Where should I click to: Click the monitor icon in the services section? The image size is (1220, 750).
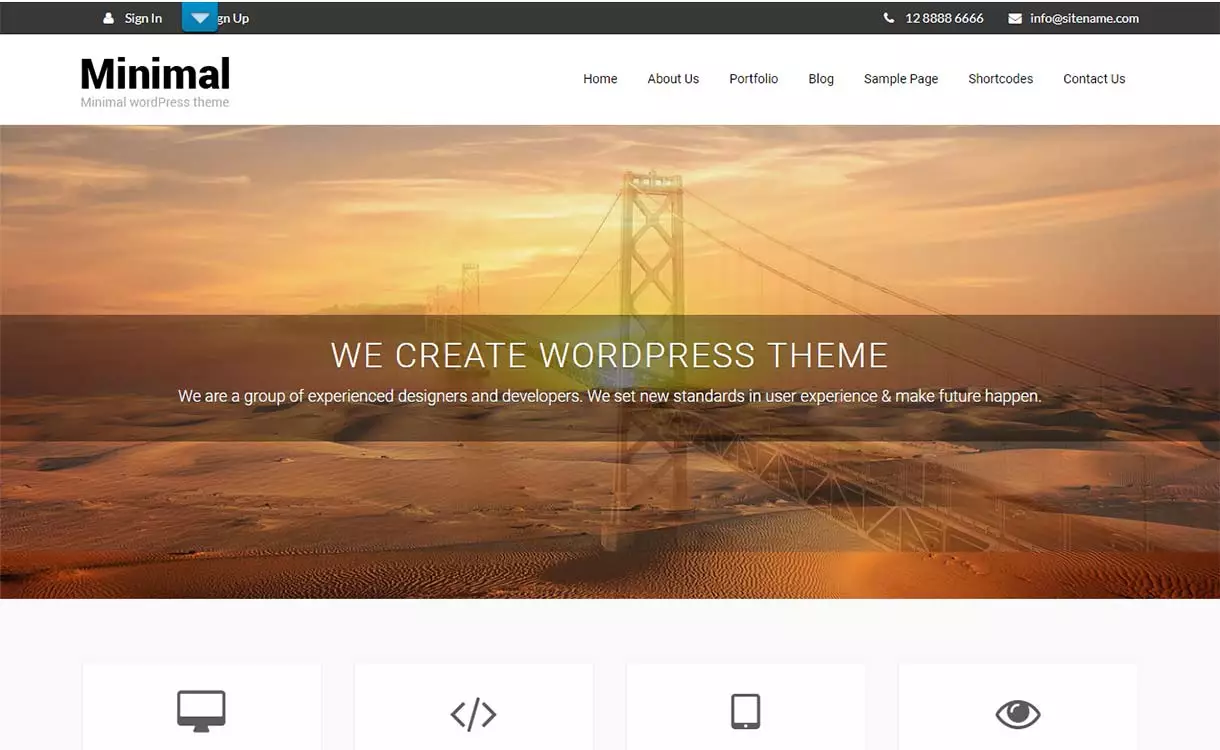pyautogui.click(x=201, y=713)
